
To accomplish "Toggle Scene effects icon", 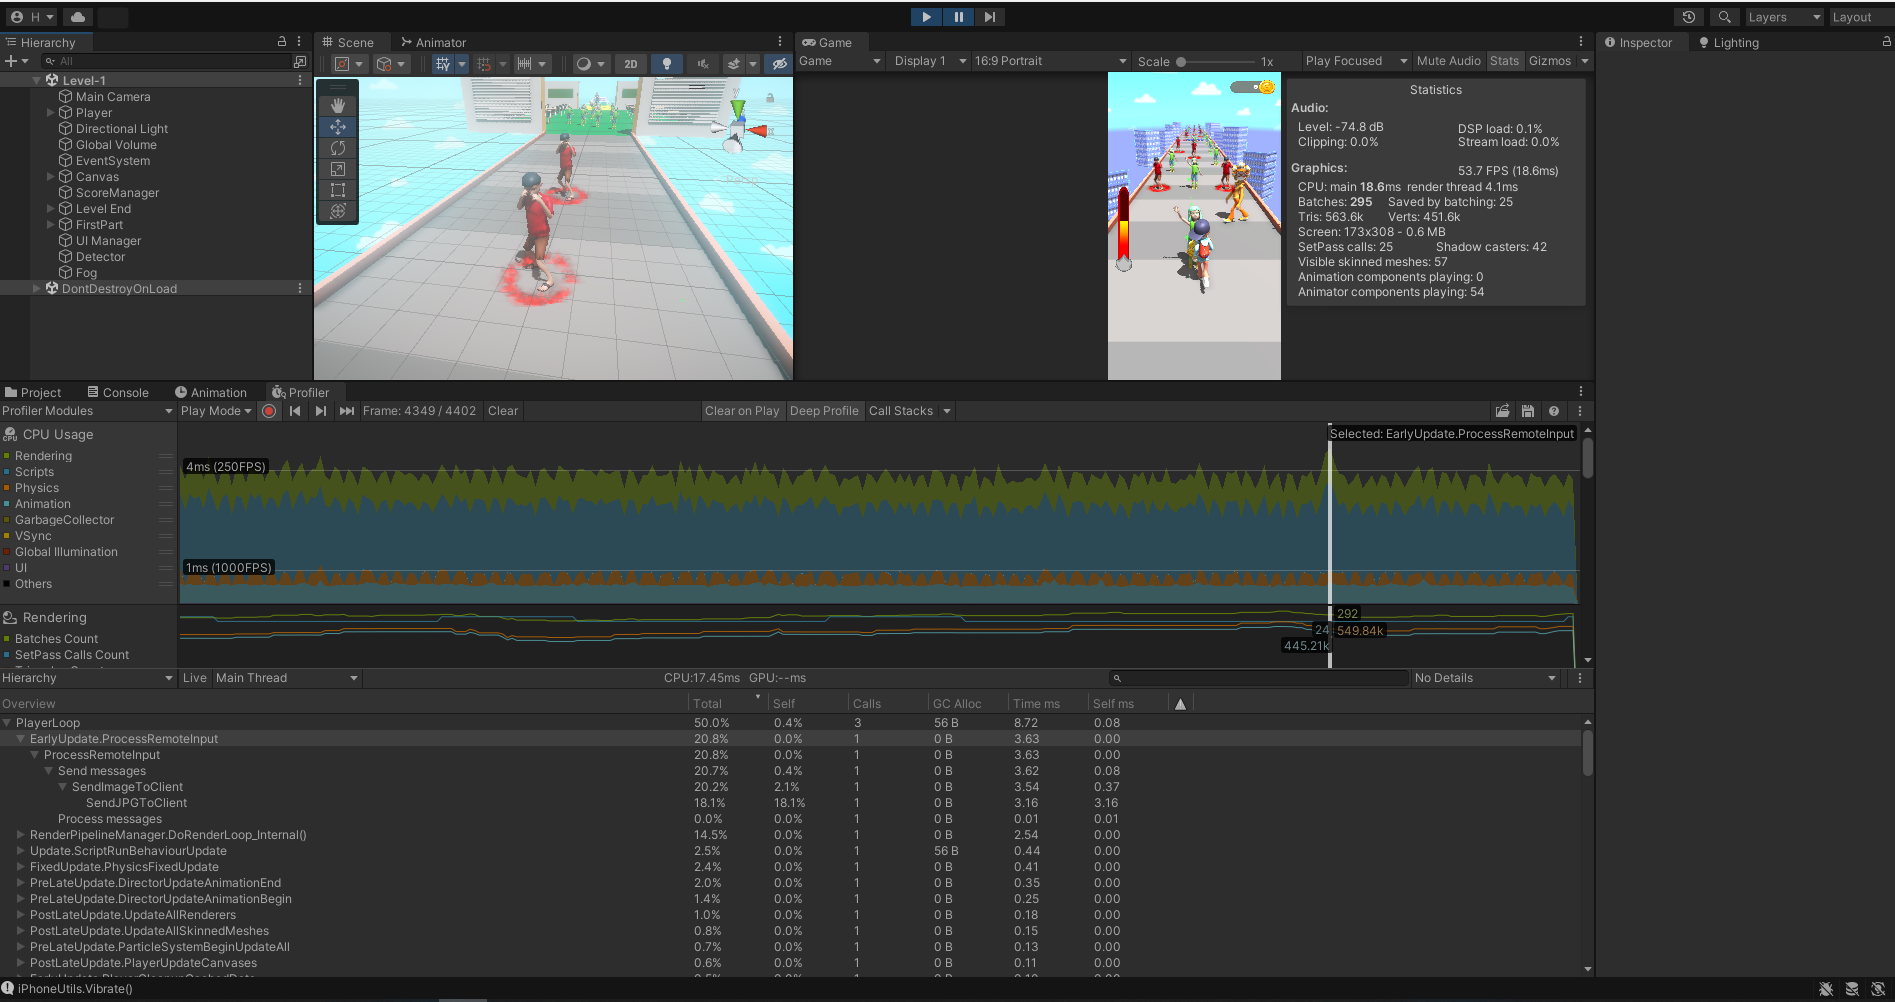I will click(734, 64).
